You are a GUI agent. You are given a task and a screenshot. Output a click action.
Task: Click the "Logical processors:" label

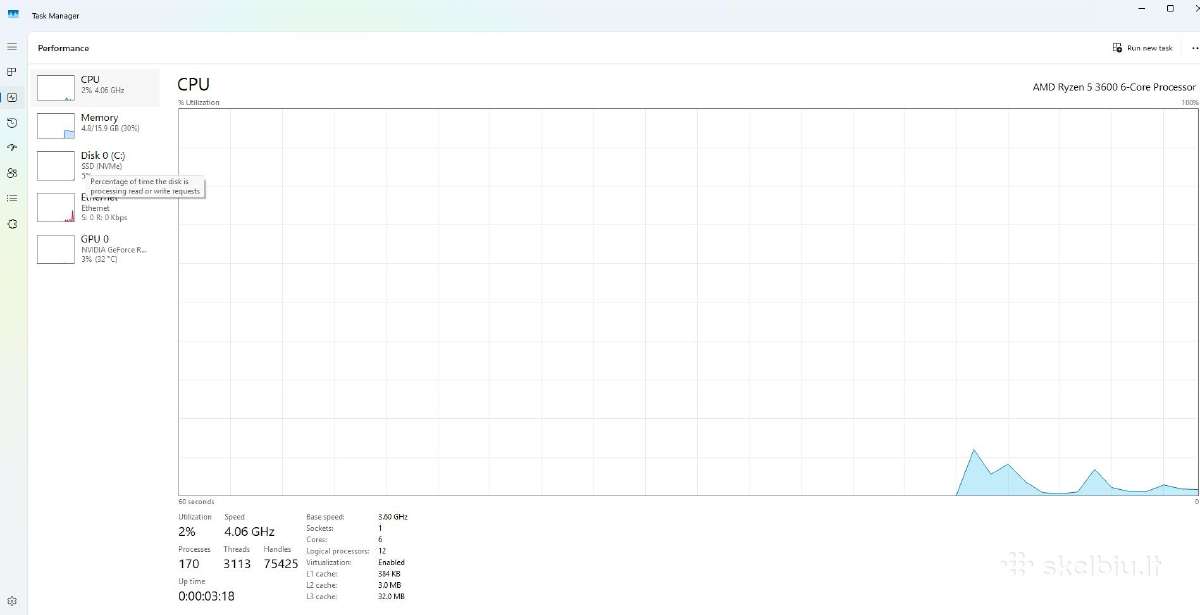point(338,551)
